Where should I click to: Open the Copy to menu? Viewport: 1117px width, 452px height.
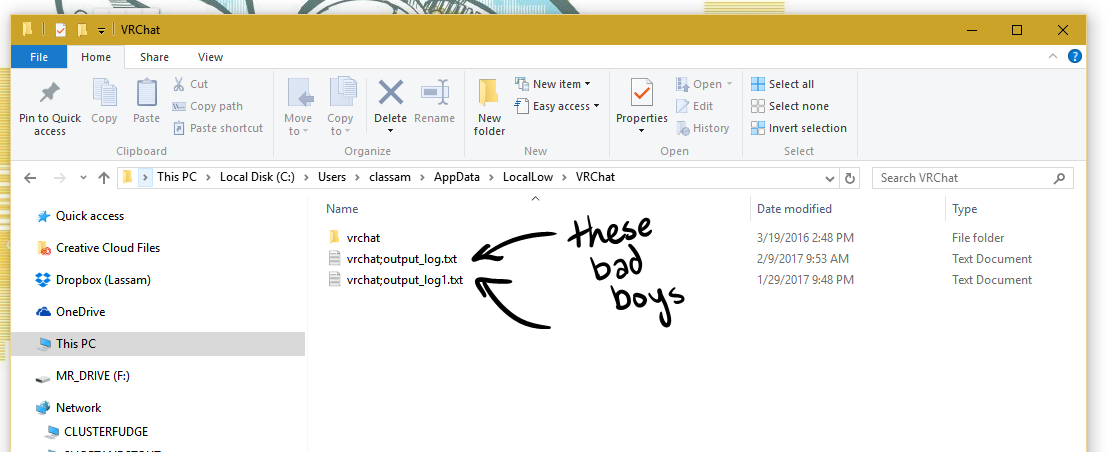coord(341,107)
